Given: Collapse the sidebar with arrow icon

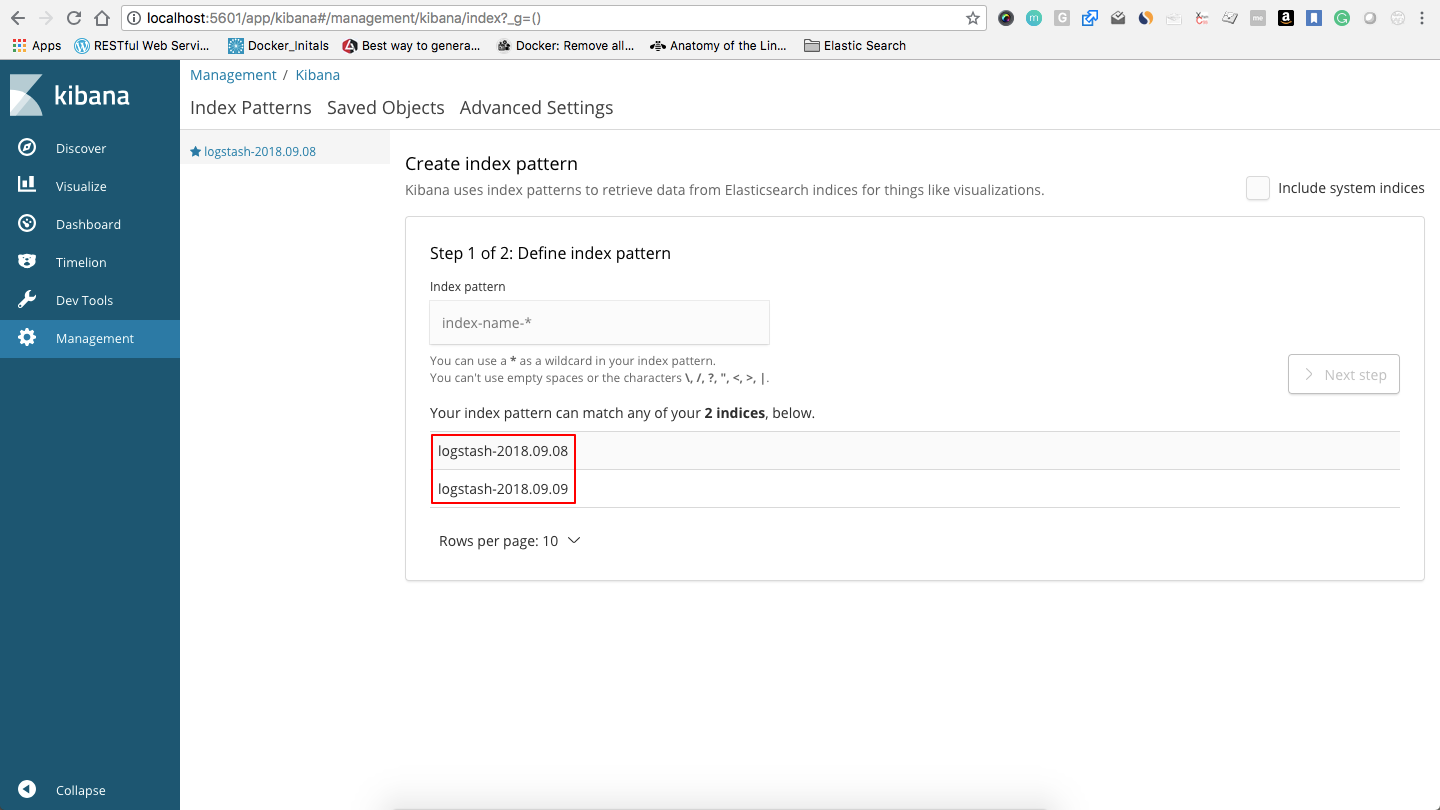Looking at the screenshot, I should [x=27, y=790].
